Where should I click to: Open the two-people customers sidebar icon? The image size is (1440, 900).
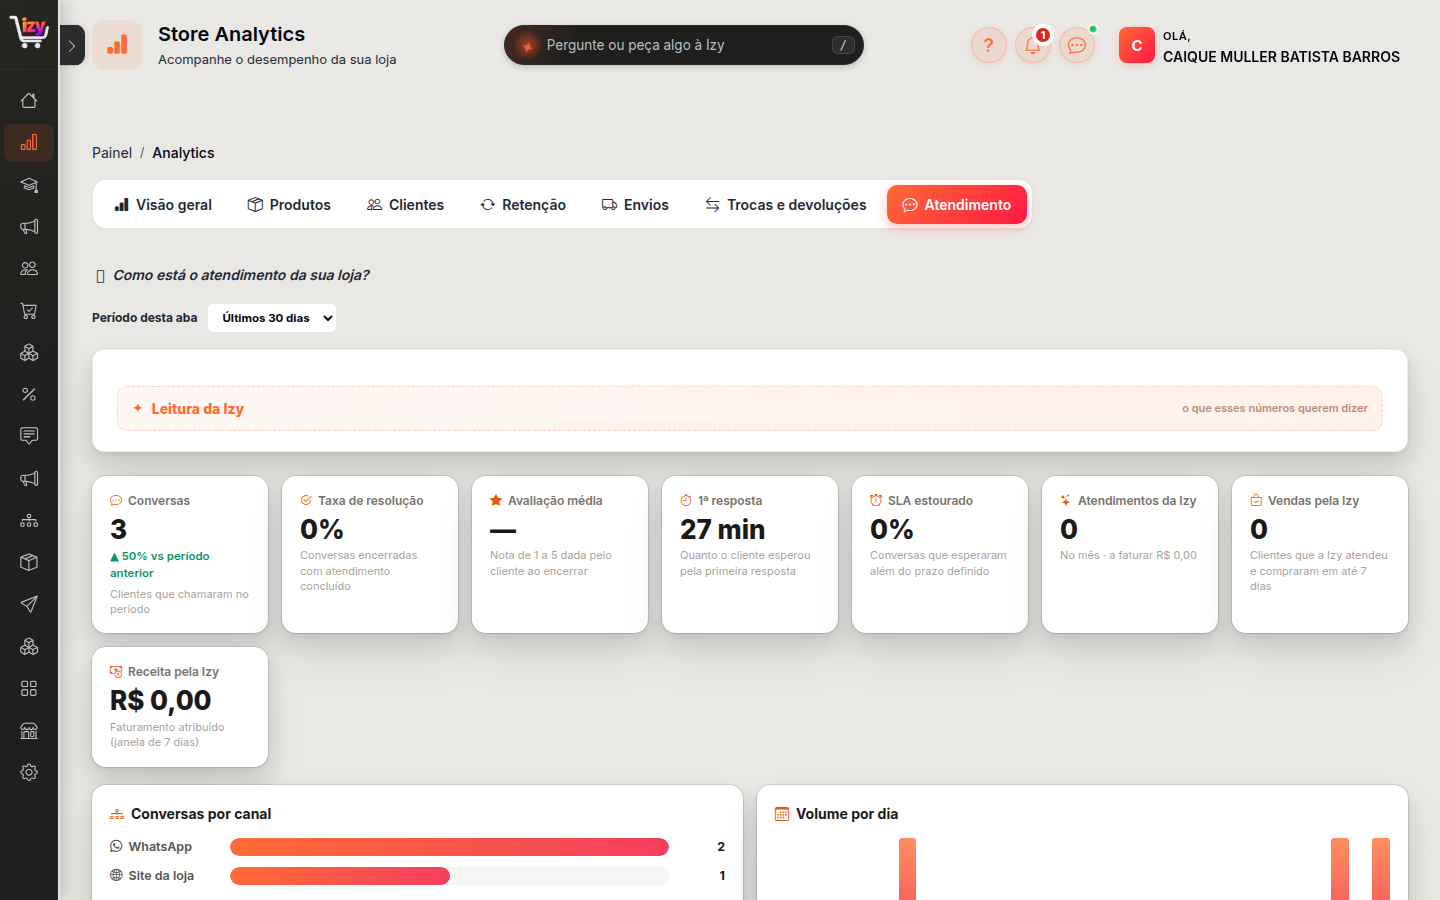pyautogui.click(x=29, y=269)
